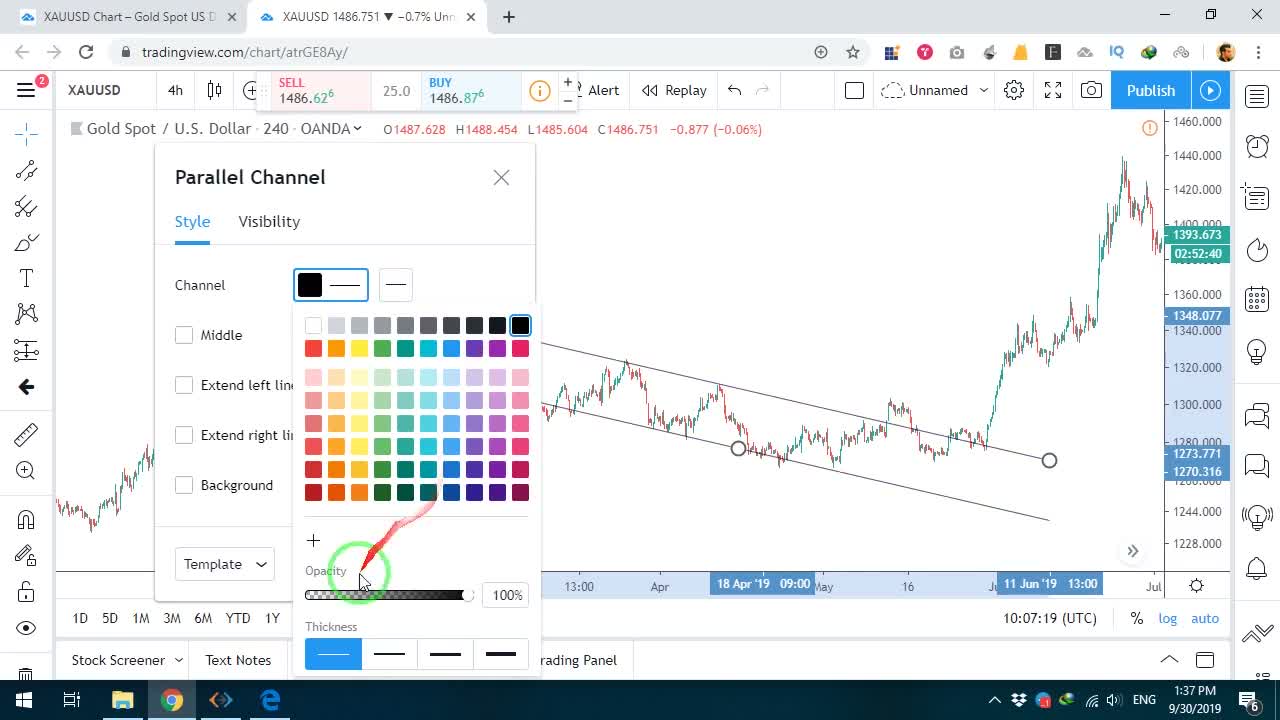Open the Gann and Fibonacci tools
Image resolution: width=1280 pixels, height=720 pixels.
26,207
